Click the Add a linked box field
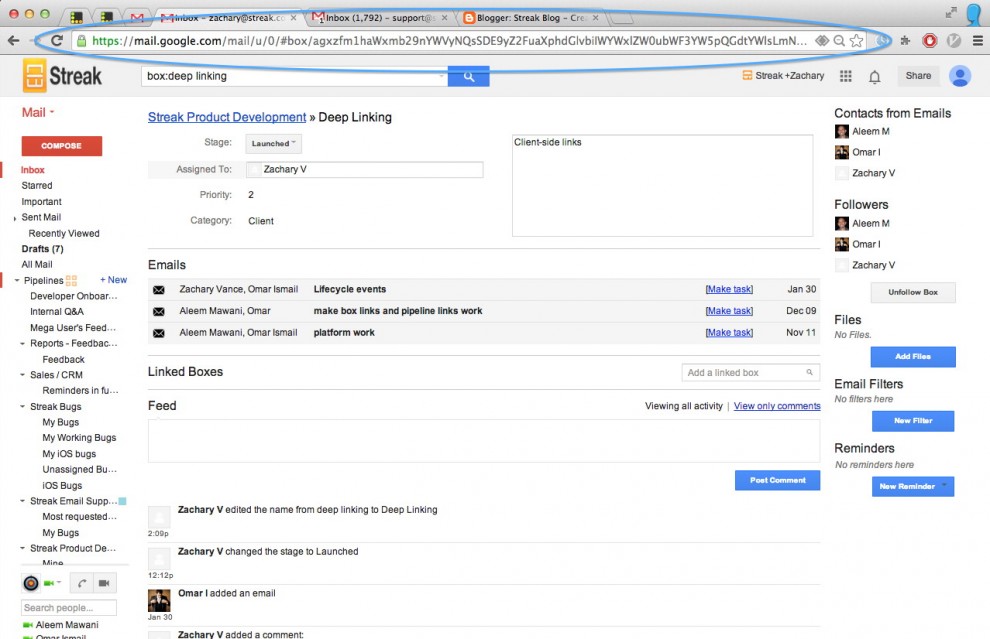 (751, 373)
